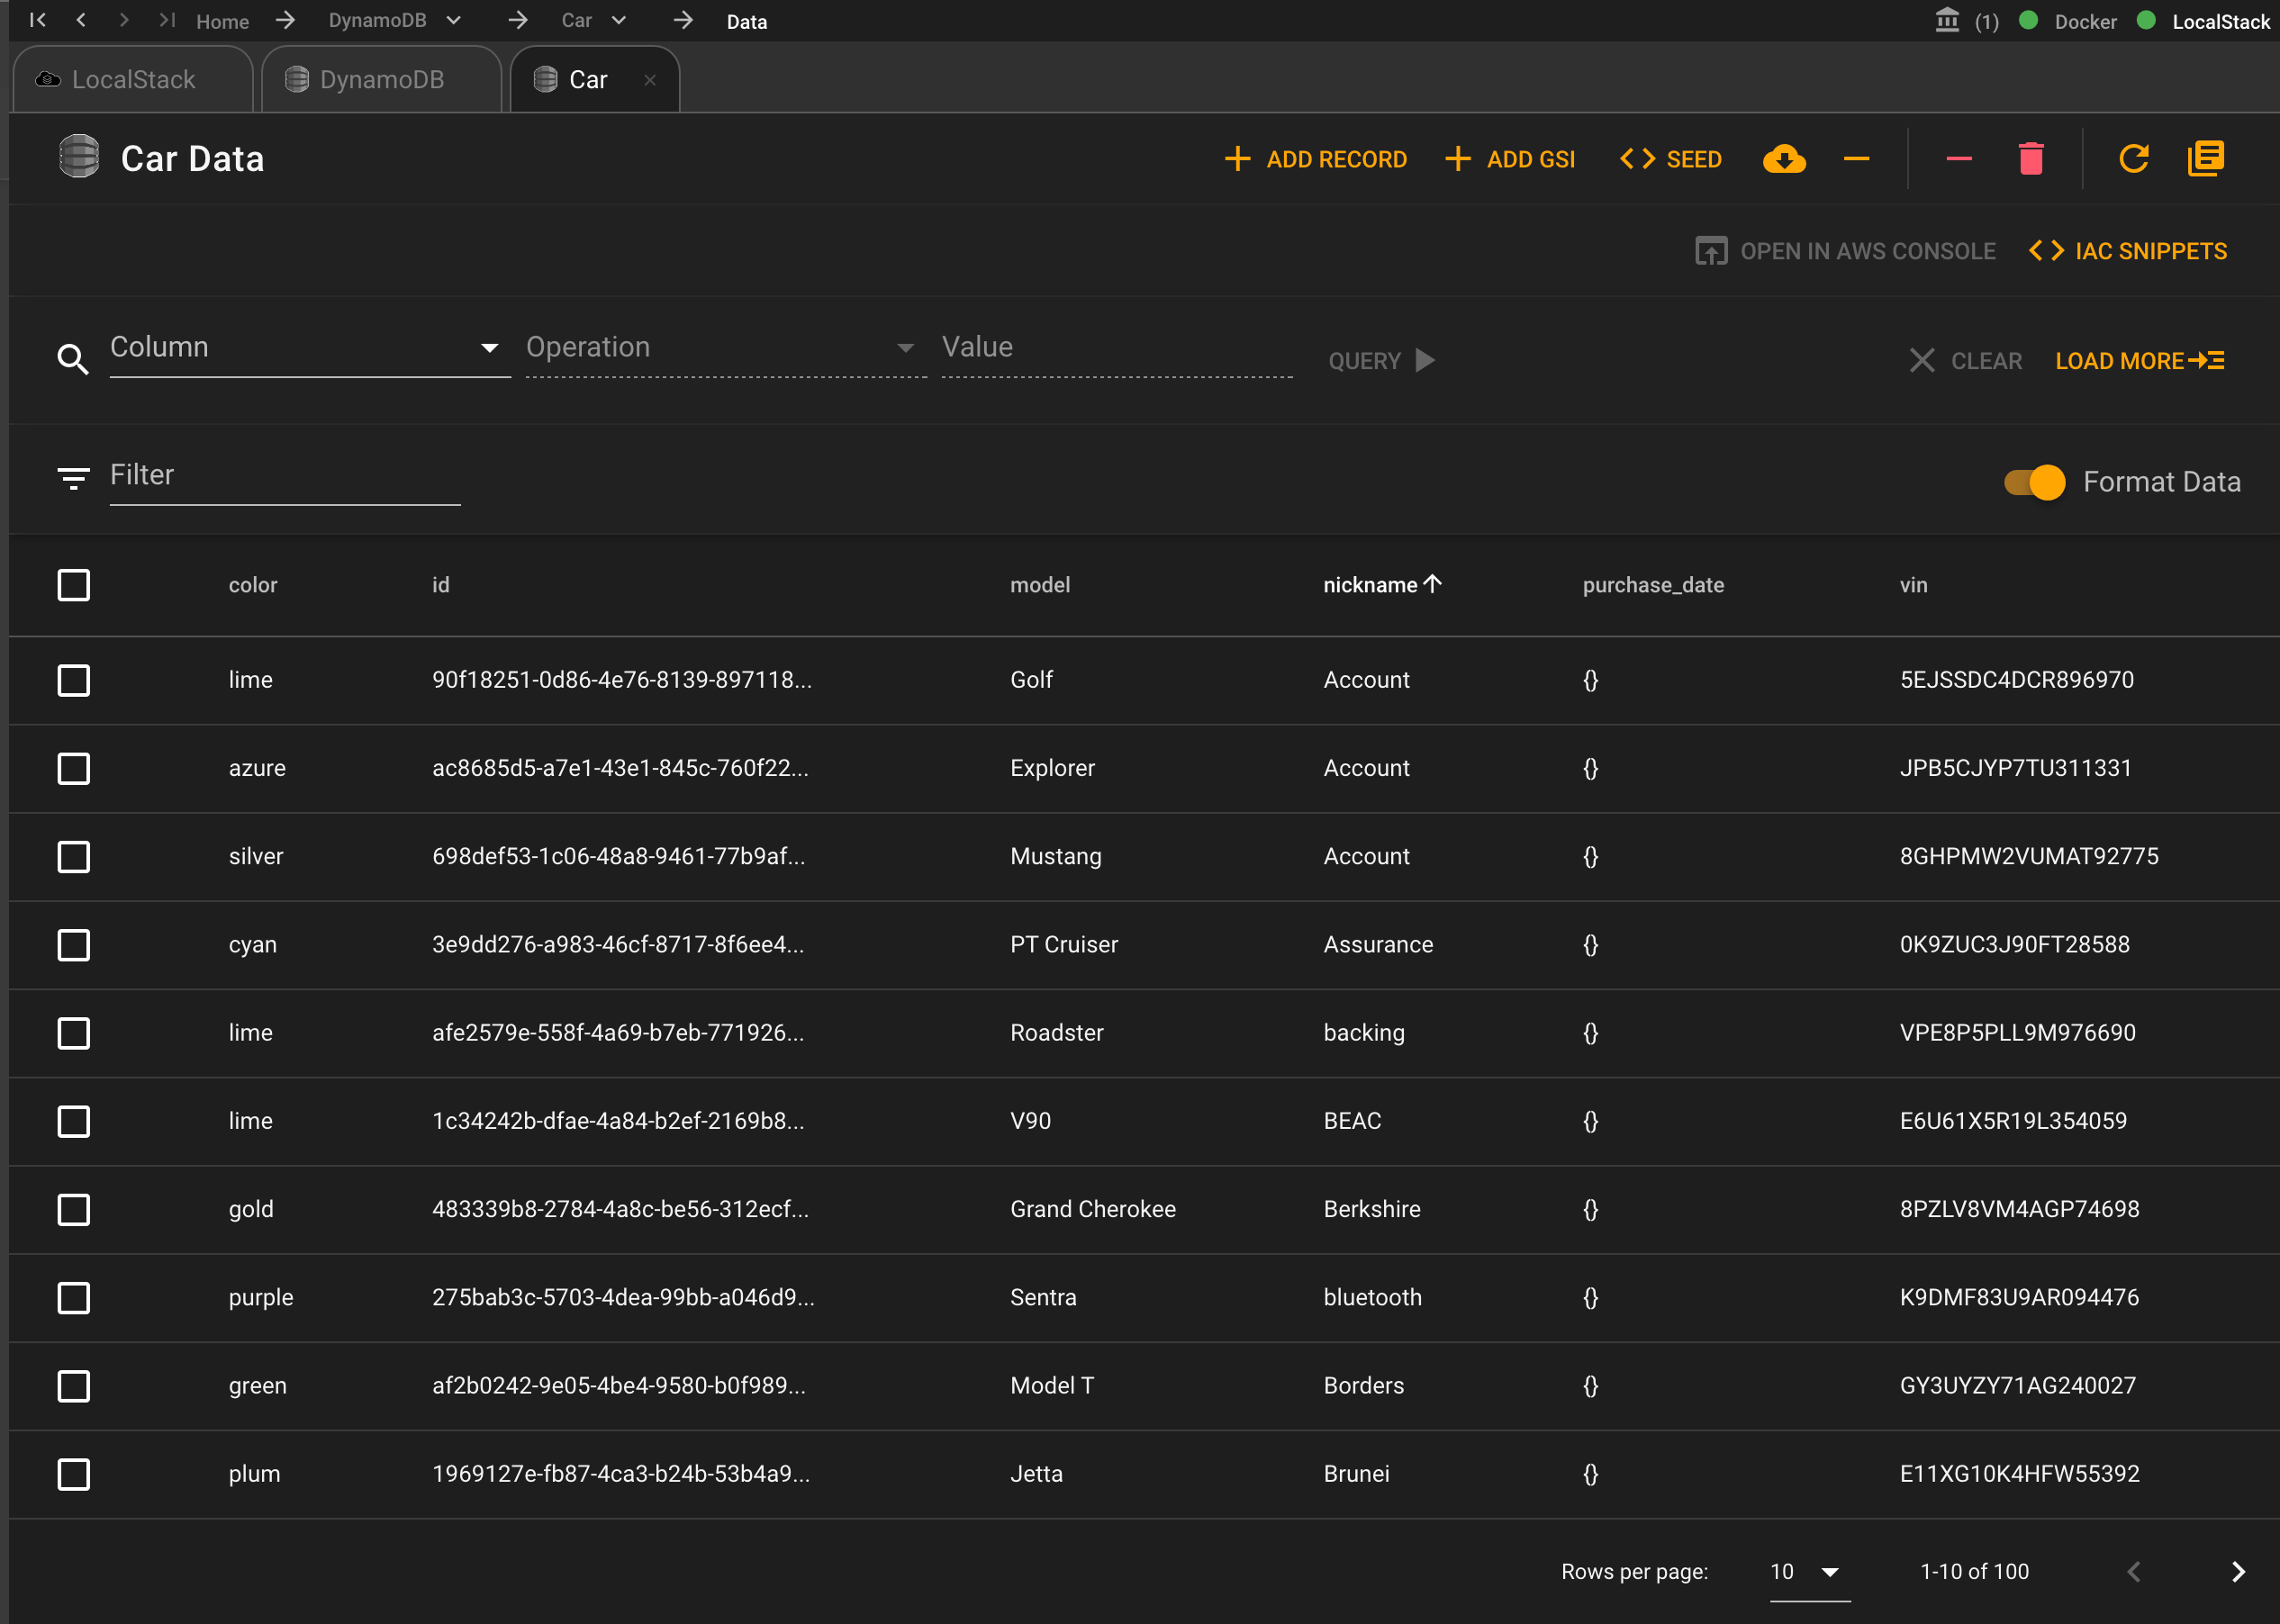This screenshot has width=2280, height=1624.
Task: Switch to the LocalStack tab
Action: pos(132,79)
